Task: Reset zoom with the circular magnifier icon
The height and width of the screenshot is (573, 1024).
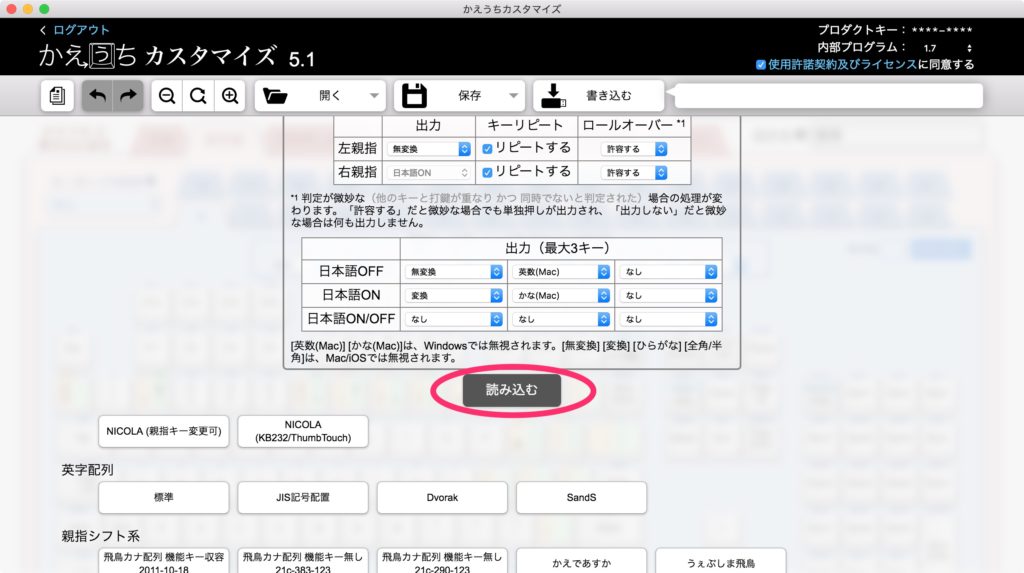Action: tap(198, 96)
